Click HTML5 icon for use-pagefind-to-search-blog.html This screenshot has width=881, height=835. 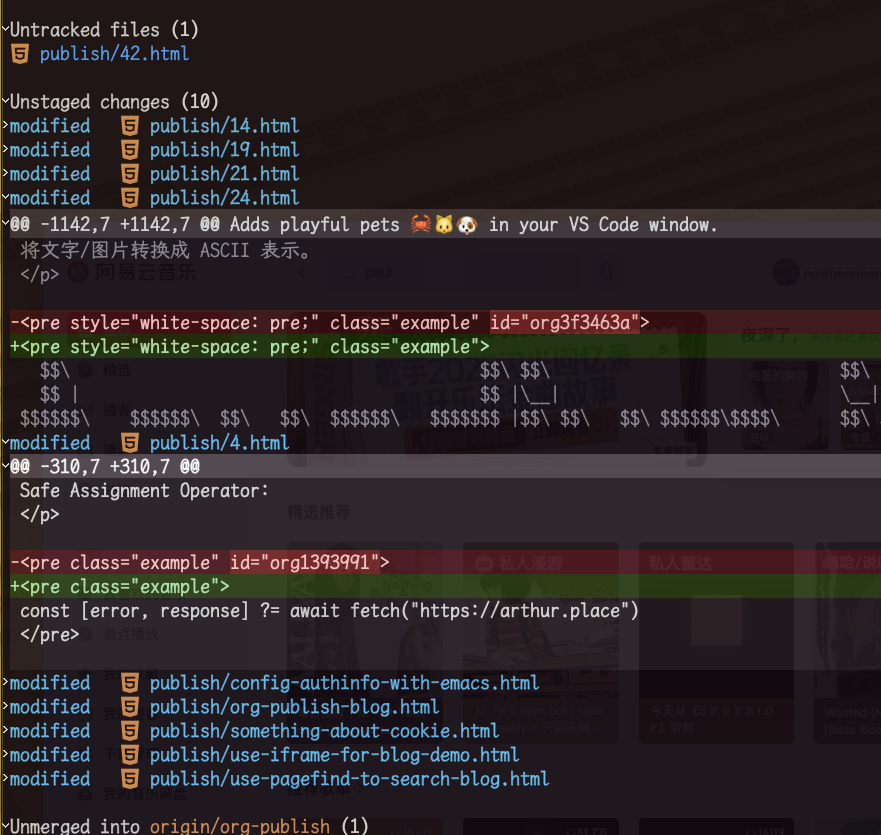(129, 779)
